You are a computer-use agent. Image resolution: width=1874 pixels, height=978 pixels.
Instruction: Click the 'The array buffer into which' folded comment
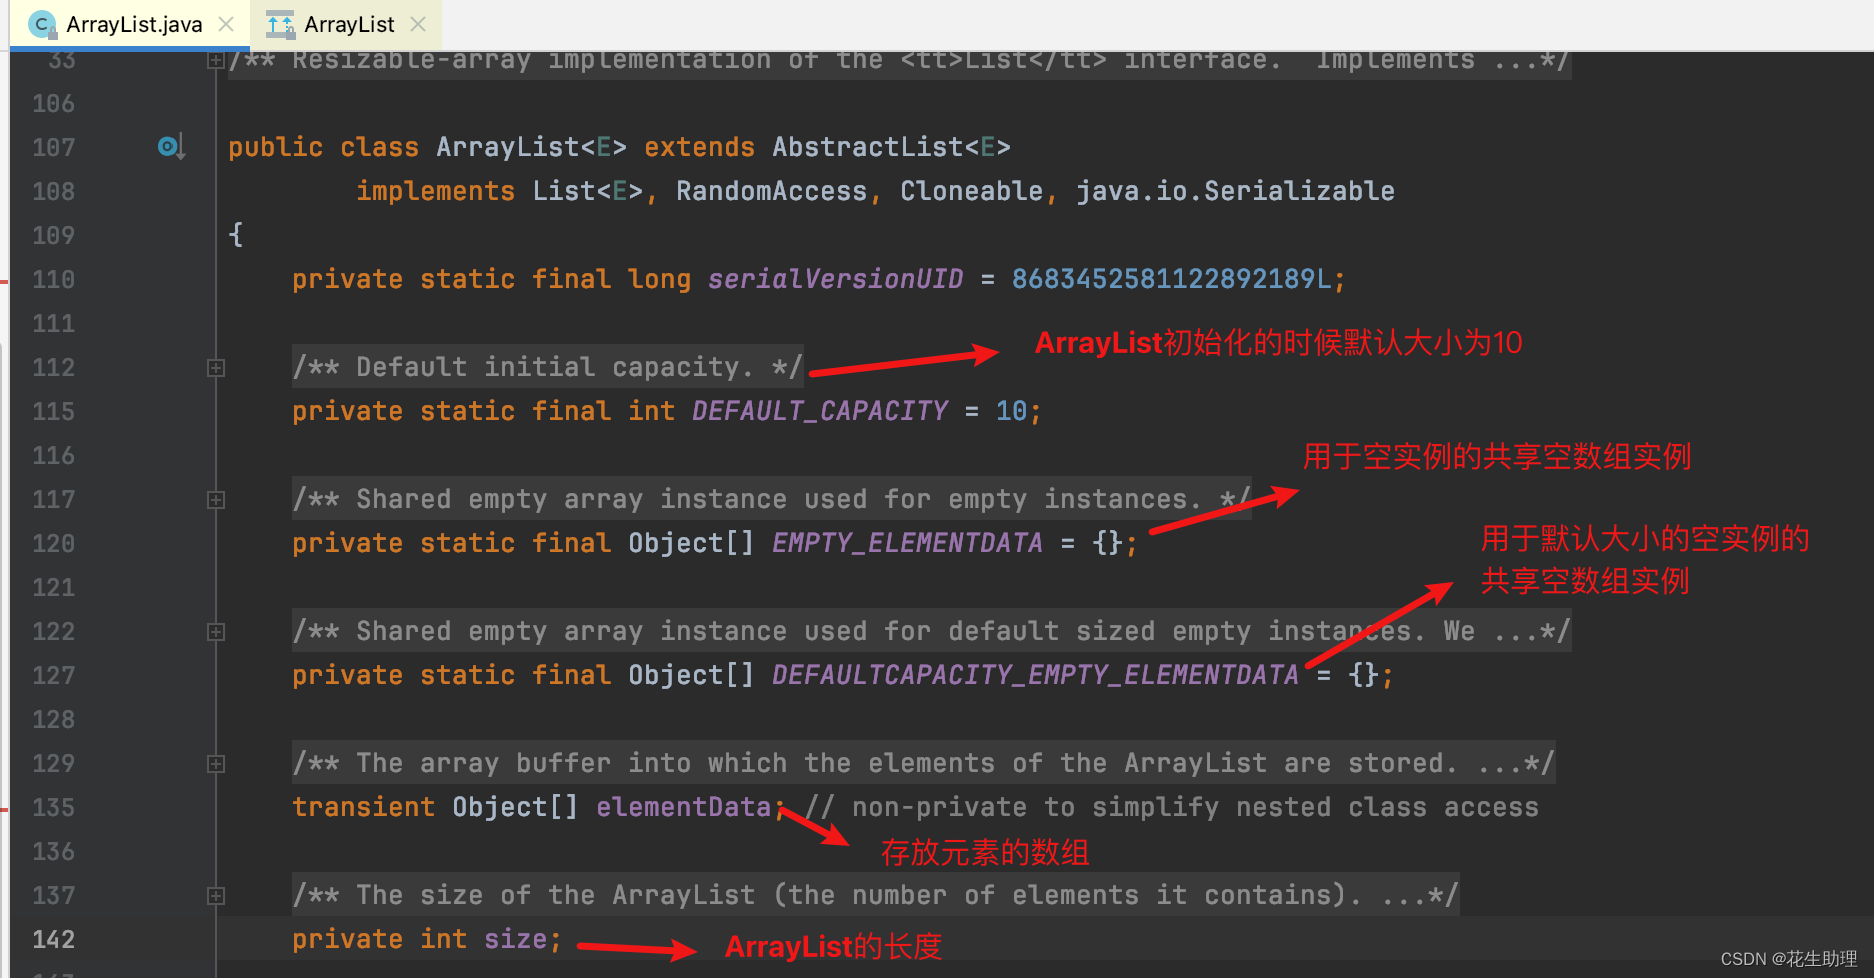tap(923, 763)
